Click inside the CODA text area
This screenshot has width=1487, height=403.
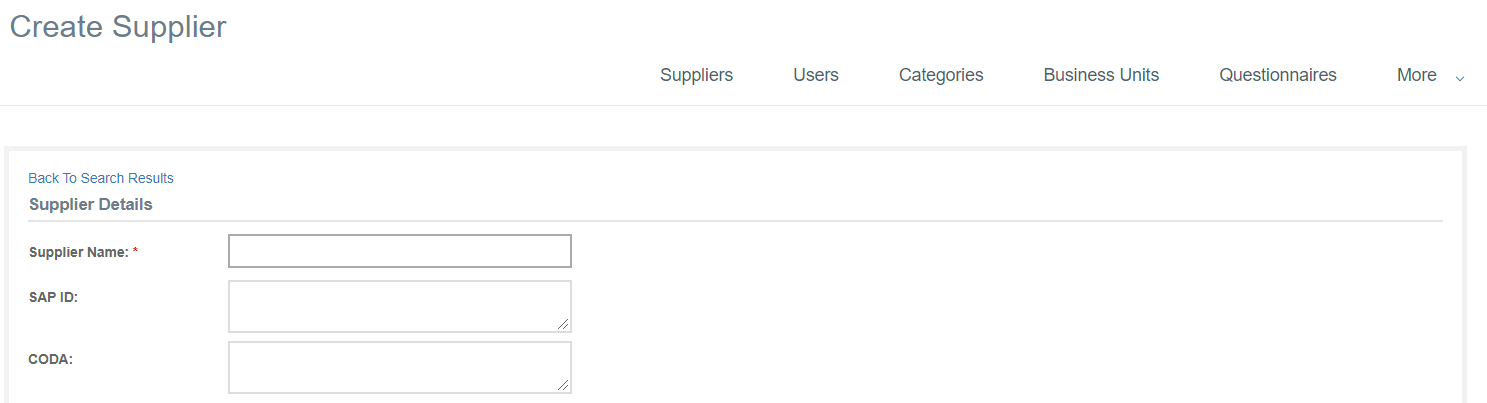point(400,367)
